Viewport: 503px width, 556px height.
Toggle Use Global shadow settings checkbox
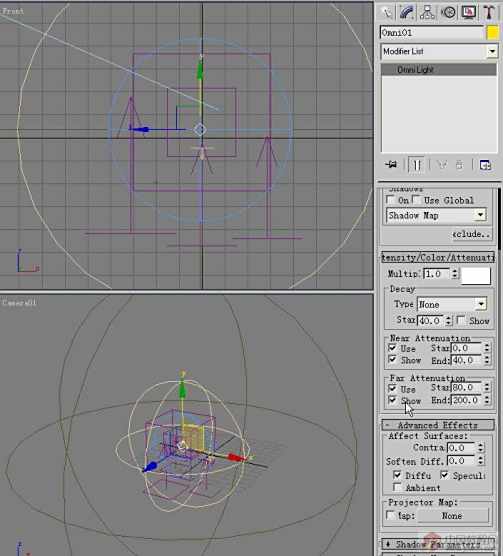pyautogui.click(x=417, y=200)
